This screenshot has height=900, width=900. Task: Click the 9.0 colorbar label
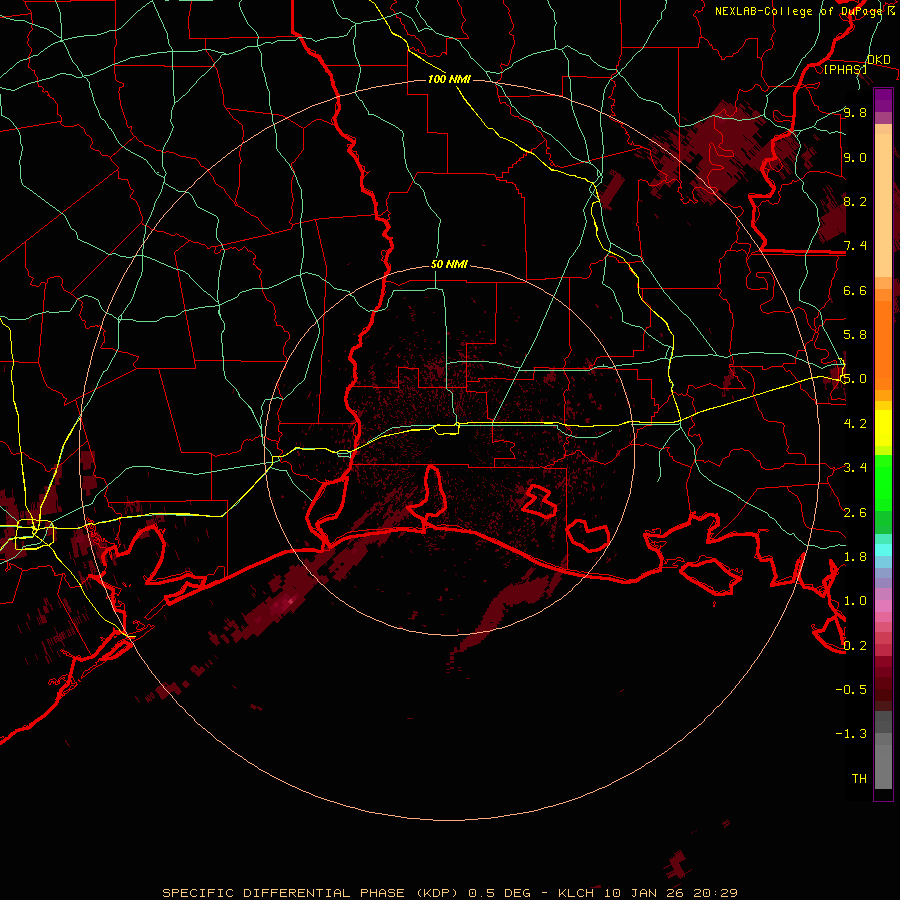tap(855, 158)
